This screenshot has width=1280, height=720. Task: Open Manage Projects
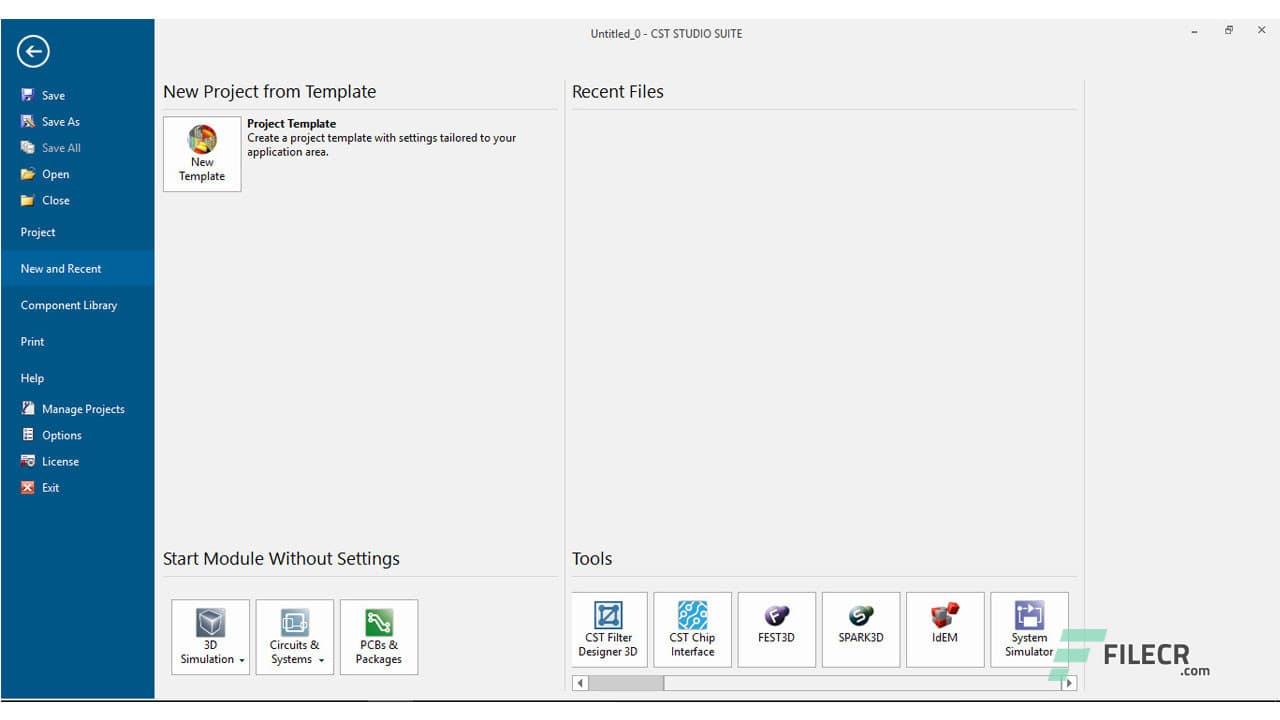(x=82, y=408)
